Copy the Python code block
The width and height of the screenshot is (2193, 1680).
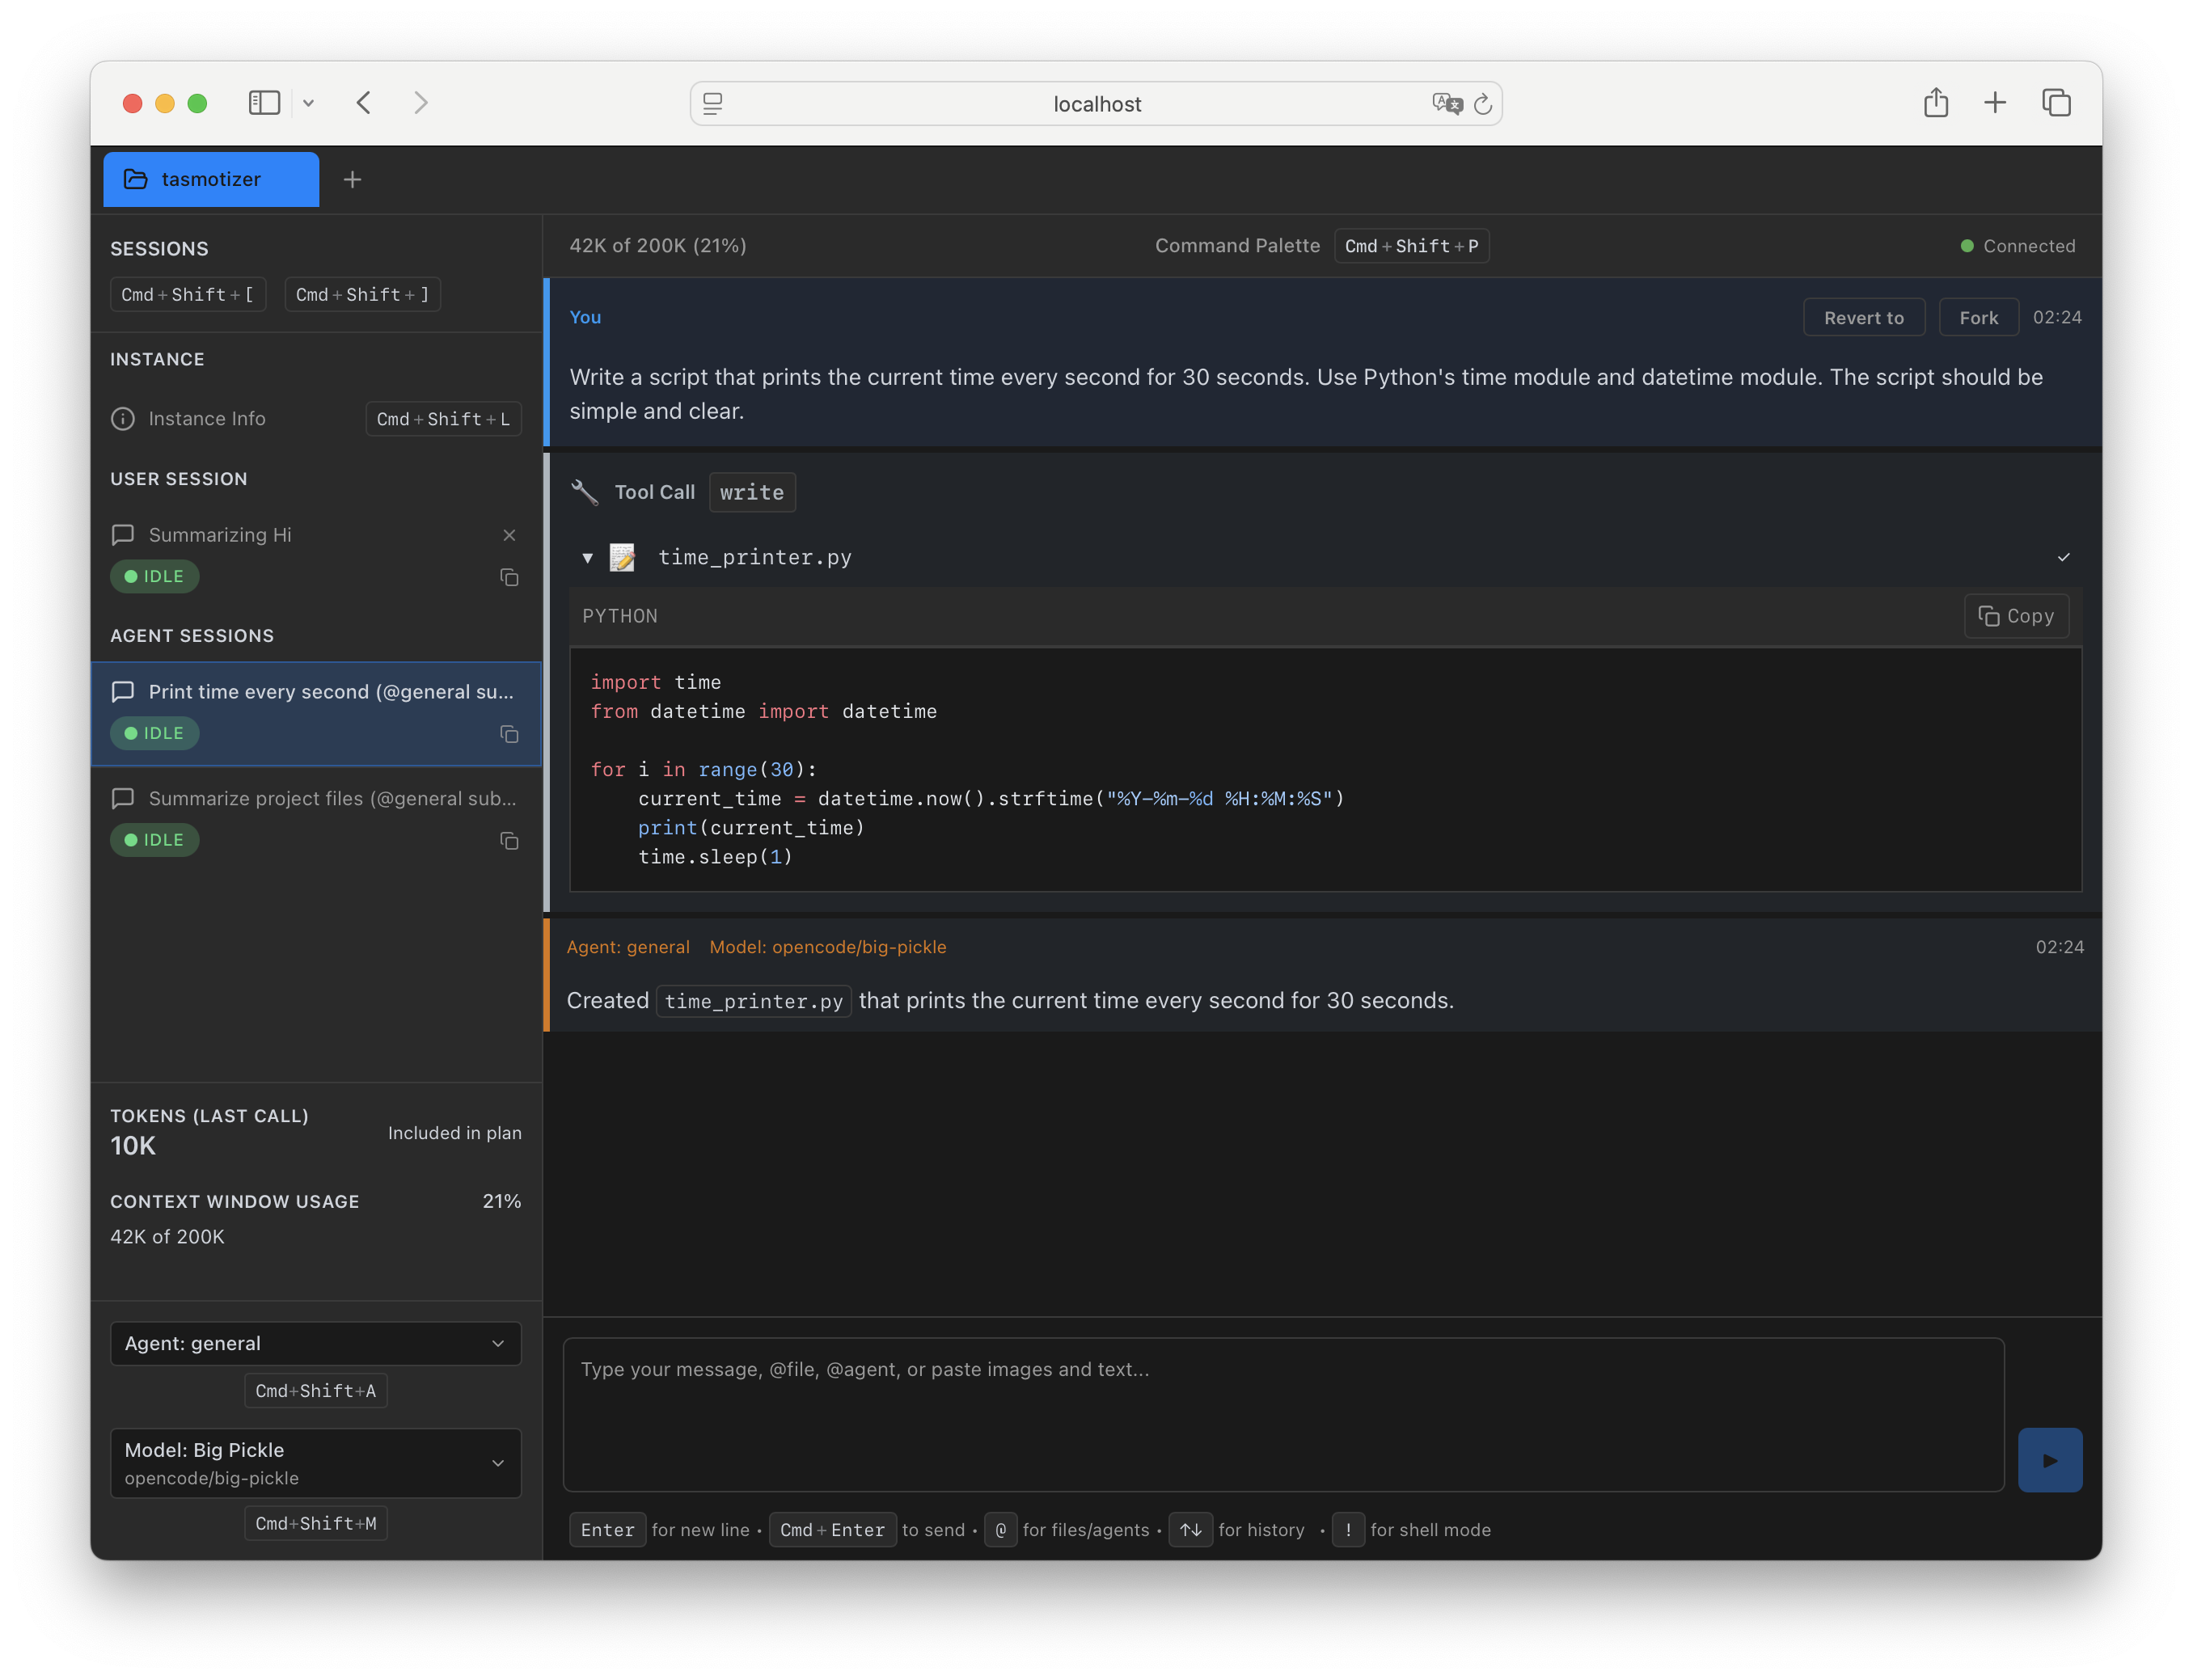[2015, 616]
